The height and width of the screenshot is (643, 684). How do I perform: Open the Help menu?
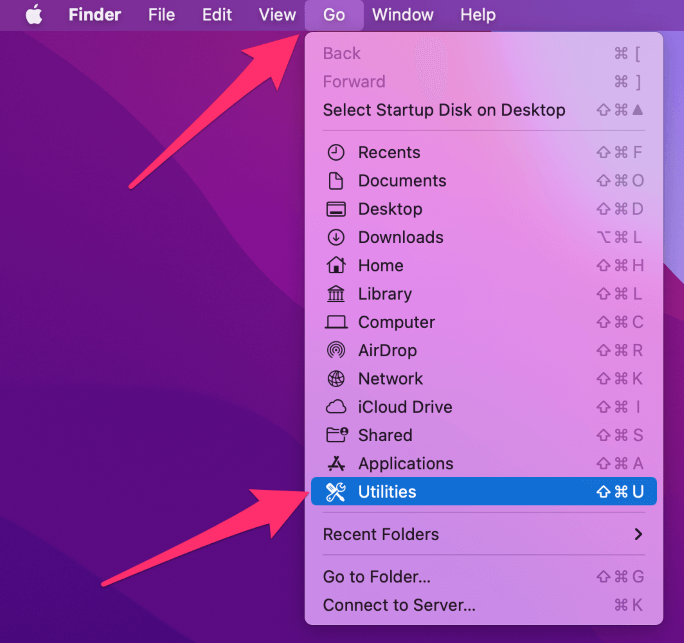coord(478,15)
